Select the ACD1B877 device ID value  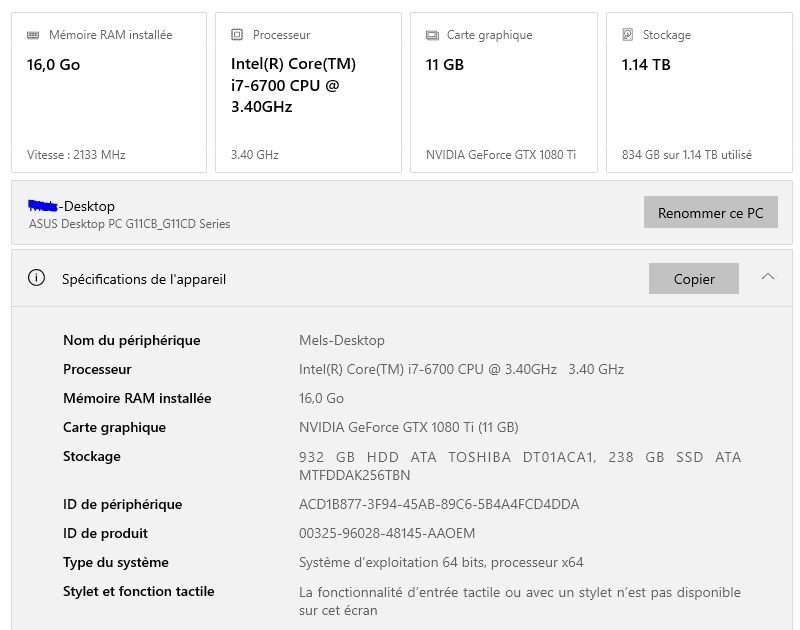pyautogui.click(x=439, y=505)
